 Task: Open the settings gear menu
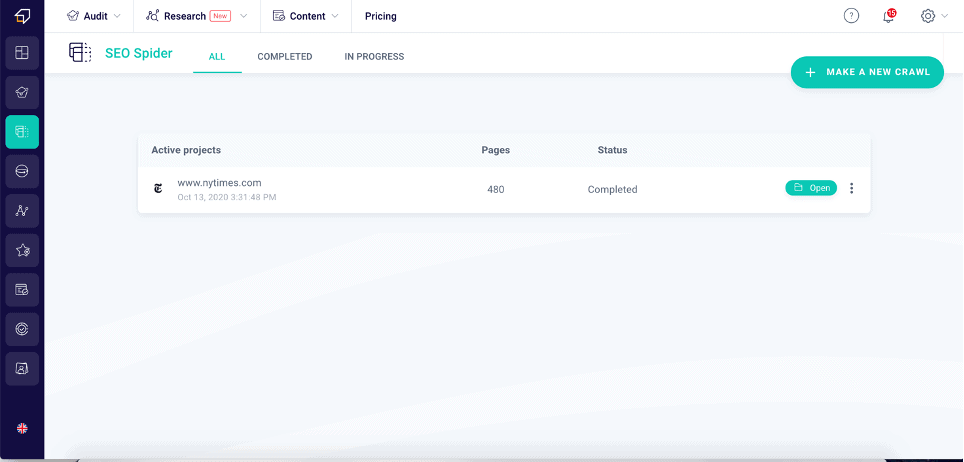pos(934,16)
